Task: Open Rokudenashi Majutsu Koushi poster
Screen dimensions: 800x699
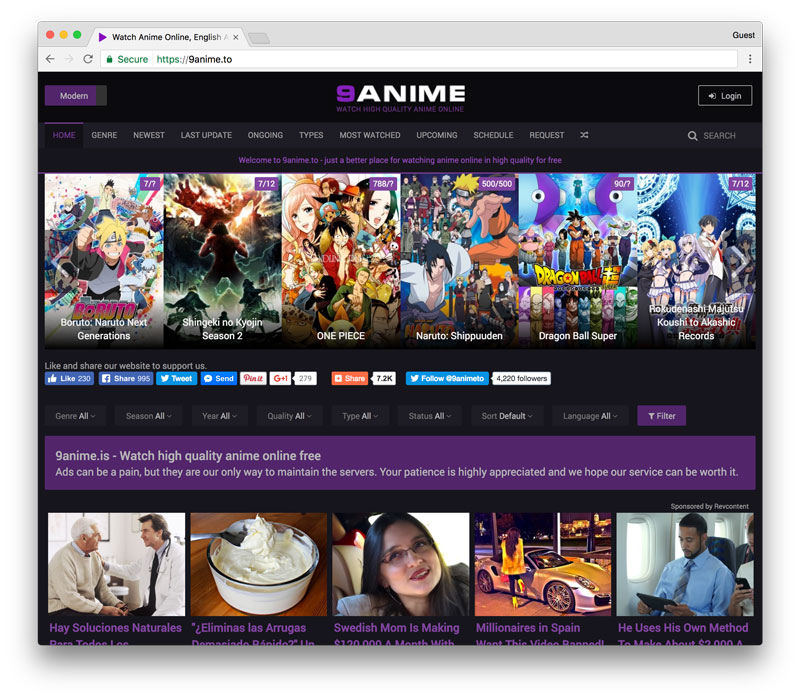Action: coord(696,261)
